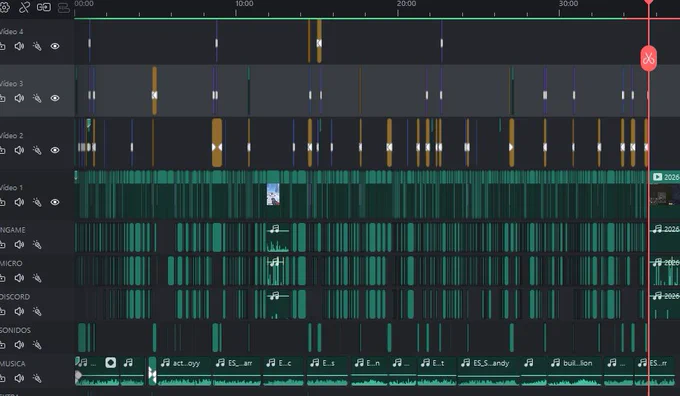Hide the Video 2 track with eye icon

[x=55, y=150]
